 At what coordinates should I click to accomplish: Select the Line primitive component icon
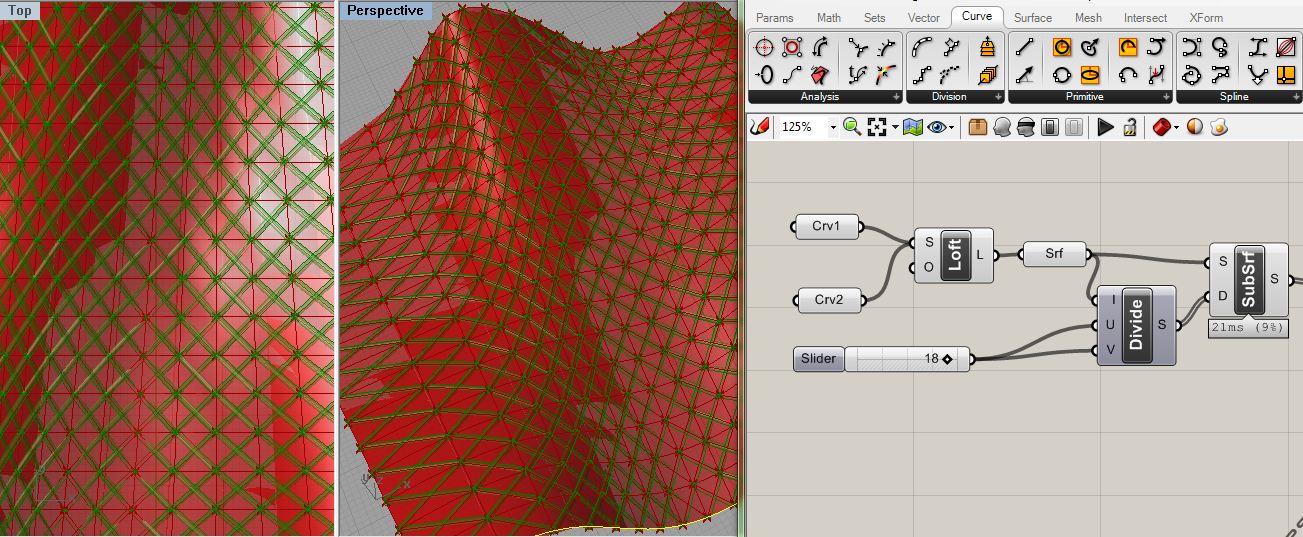coord(1024,48)
